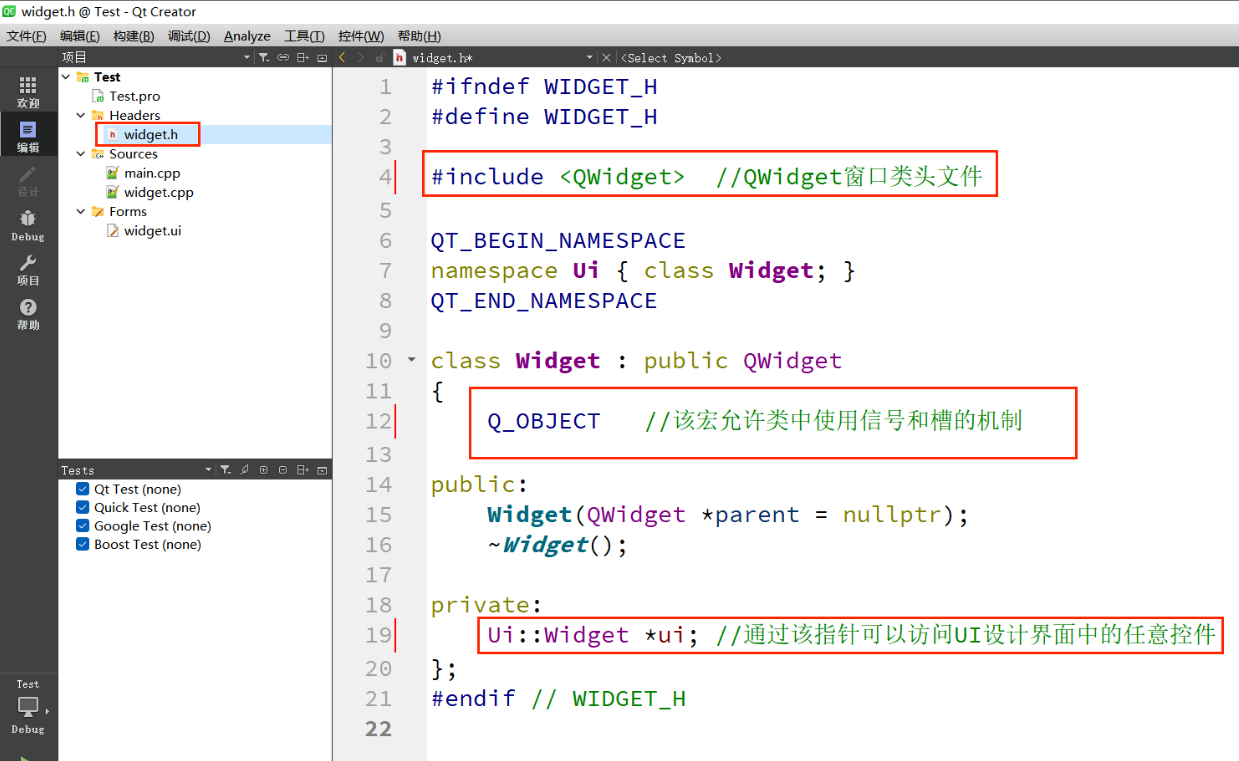Open the 文件(F) menu
Screen dimensions: 1239x761
coord(27,36)
